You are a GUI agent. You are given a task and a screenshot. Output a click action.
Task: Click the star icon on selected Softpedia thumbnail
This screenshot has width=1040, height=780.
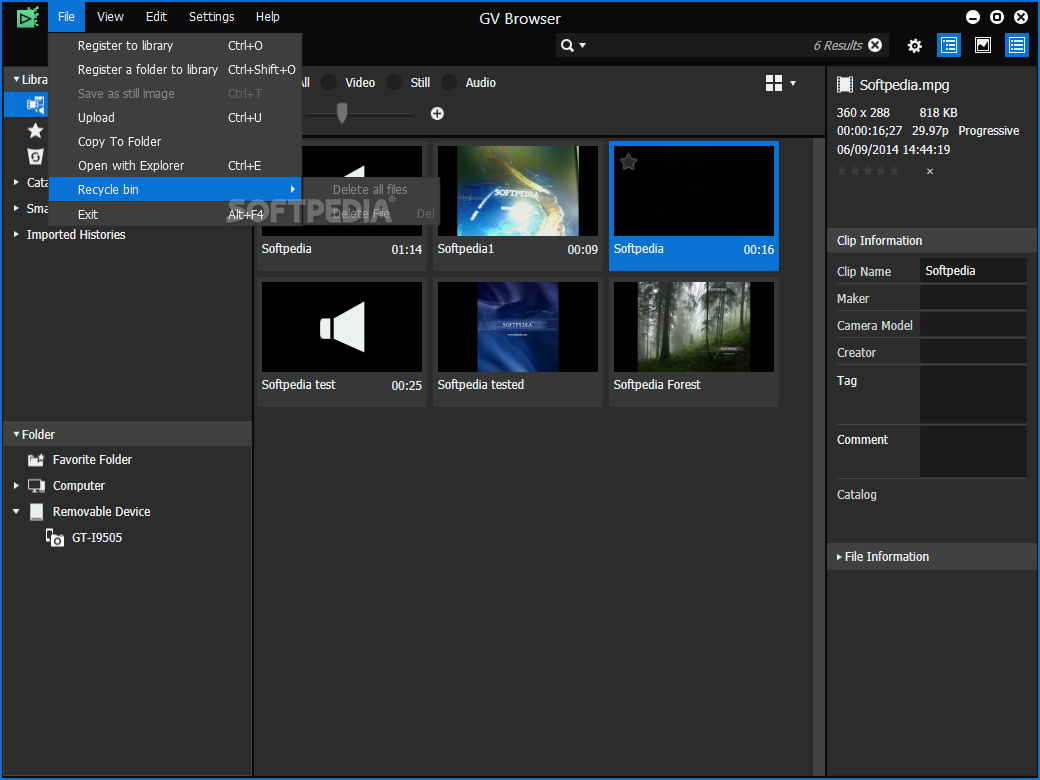tap(628, 162)
